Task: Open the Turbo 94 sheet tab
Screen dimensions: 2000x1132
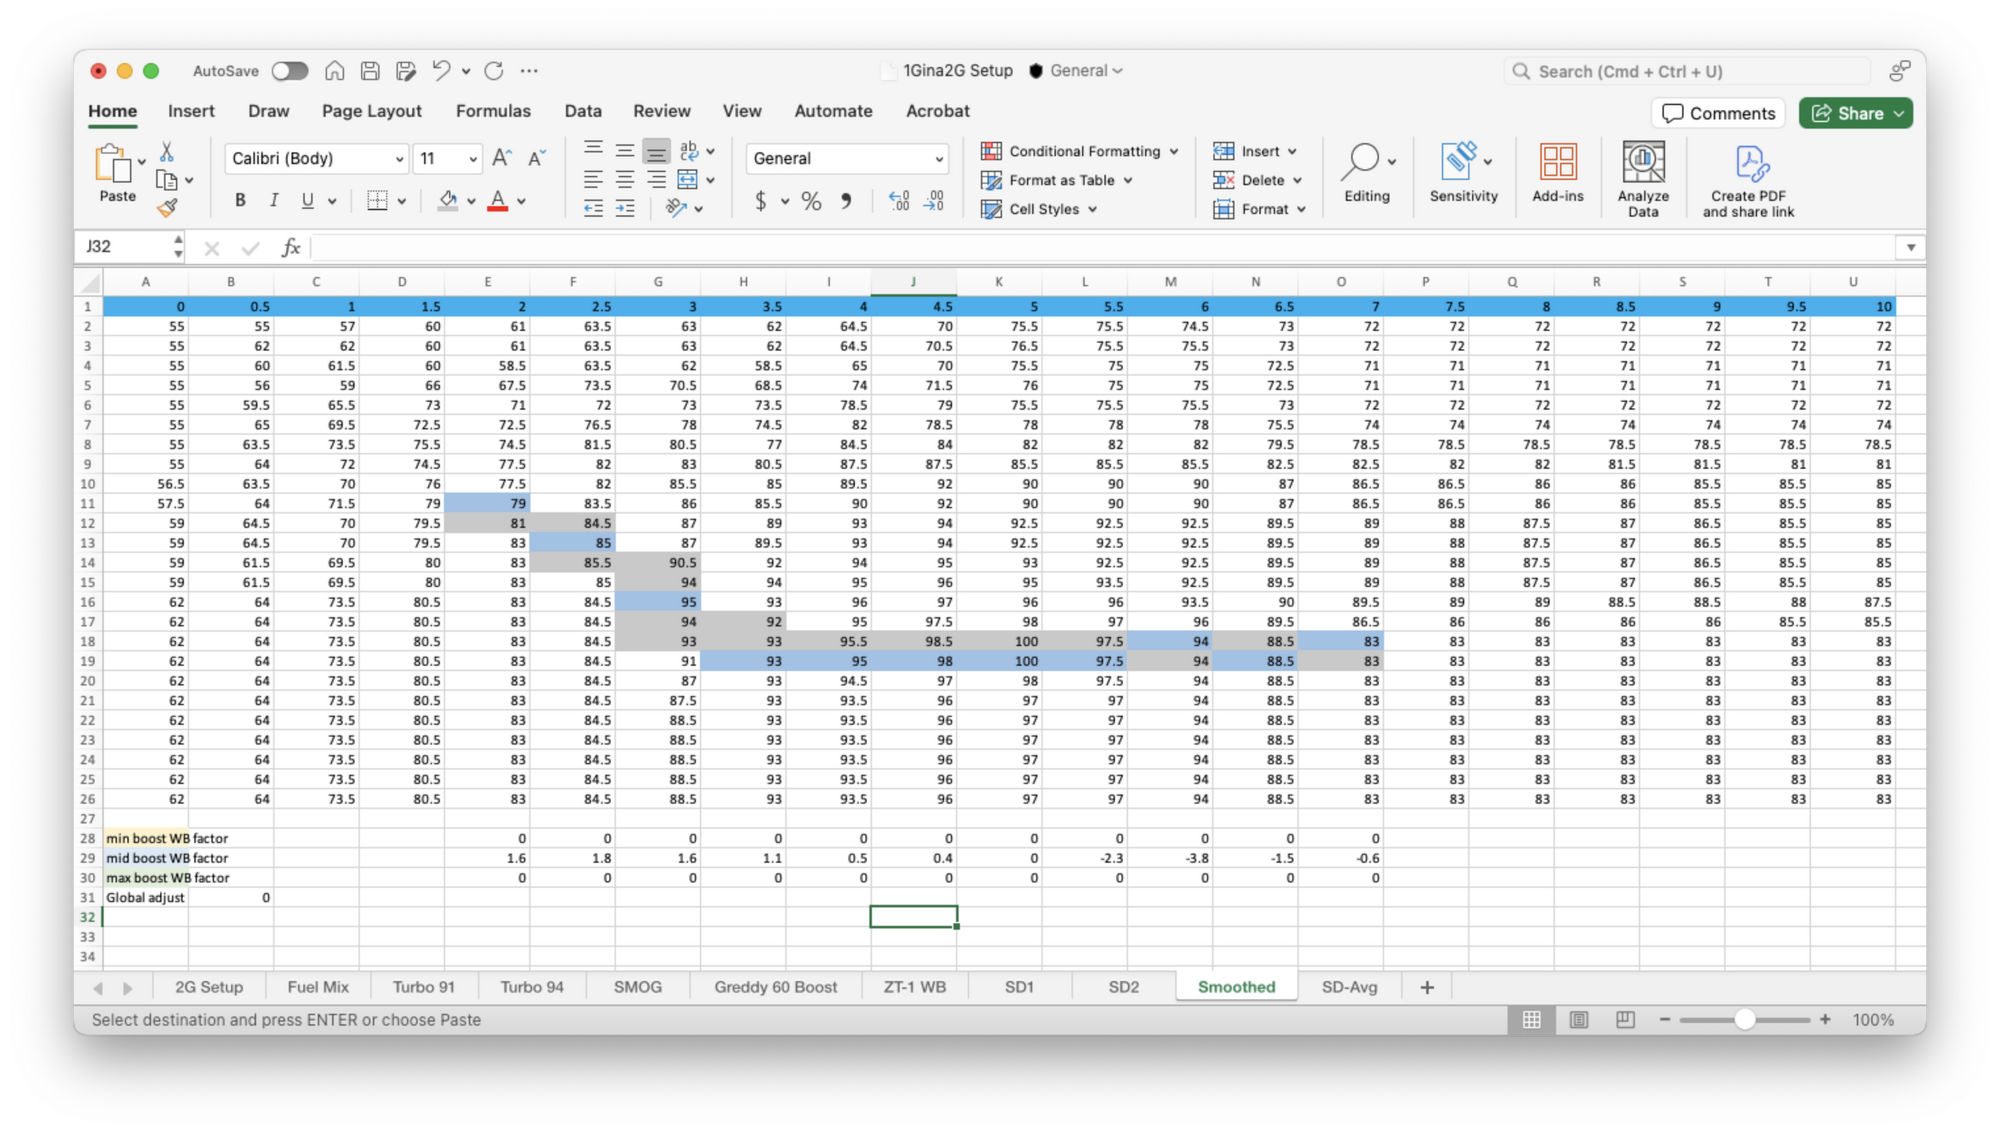Action: 532,987
